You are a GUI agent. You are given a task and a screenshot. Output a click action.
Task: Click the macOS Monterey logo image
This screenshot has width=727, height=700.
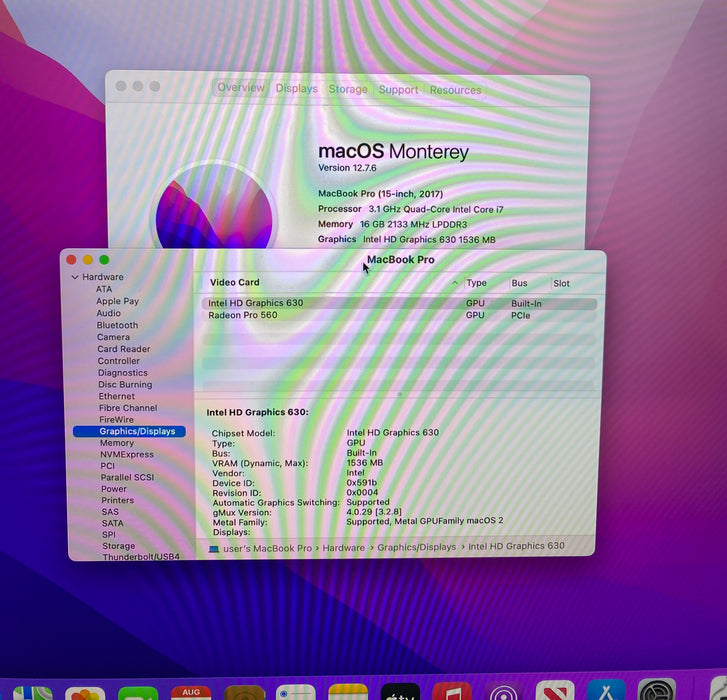214,205
